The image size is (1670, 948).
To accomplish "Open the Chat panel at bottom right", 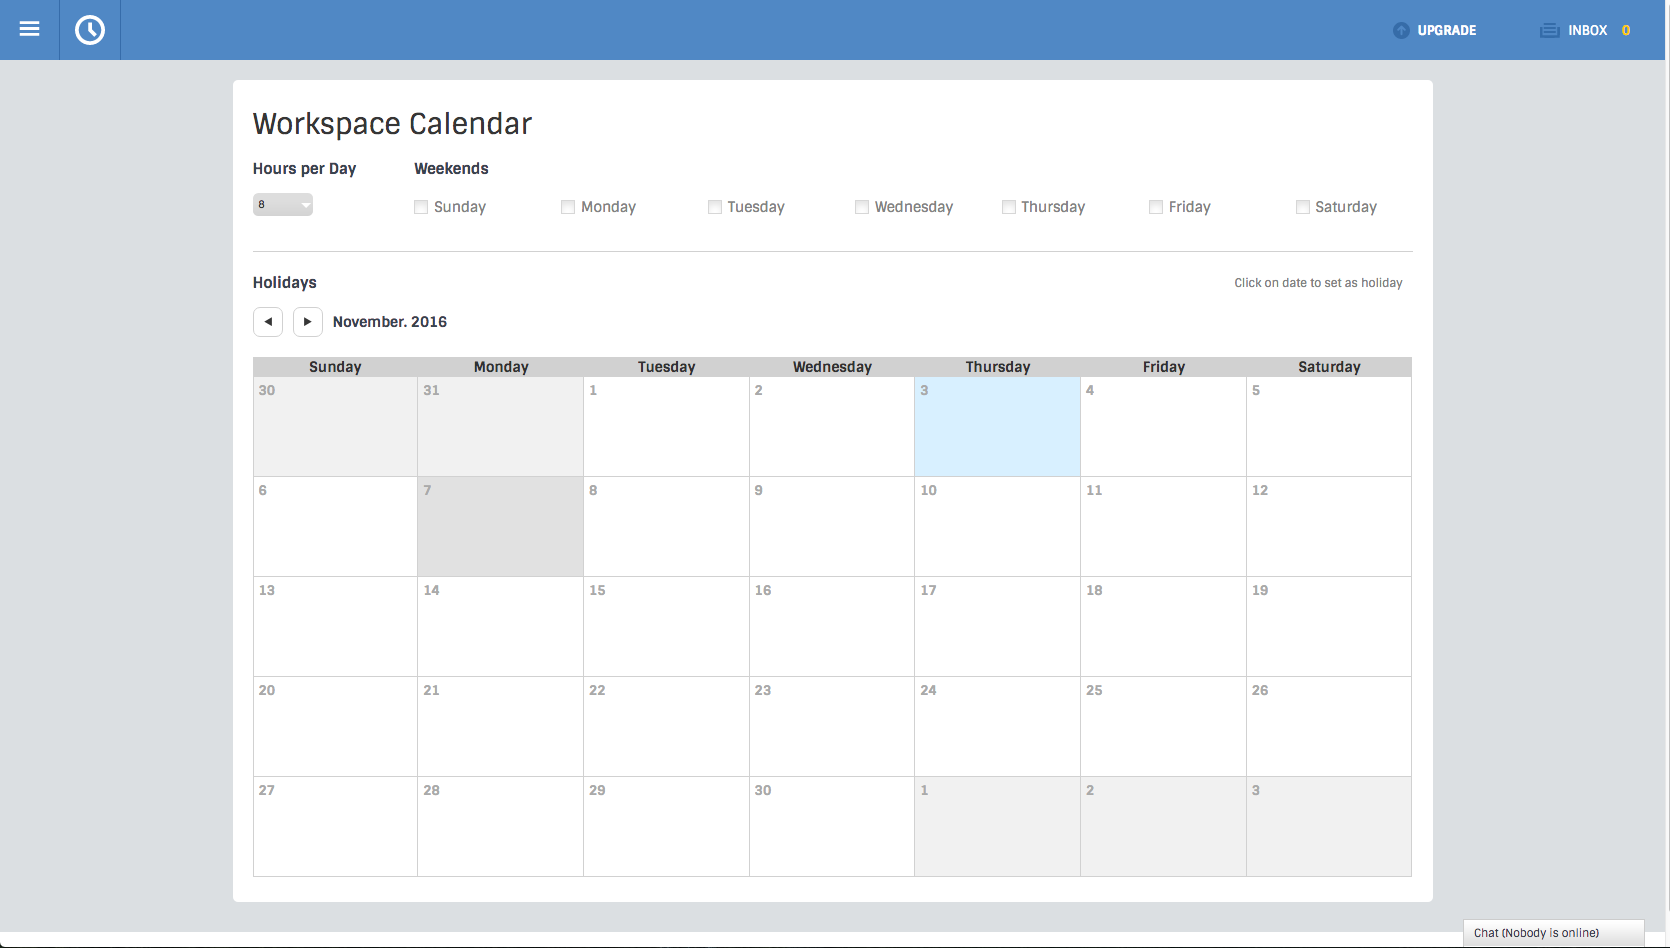I will [x=1552, y=932].
